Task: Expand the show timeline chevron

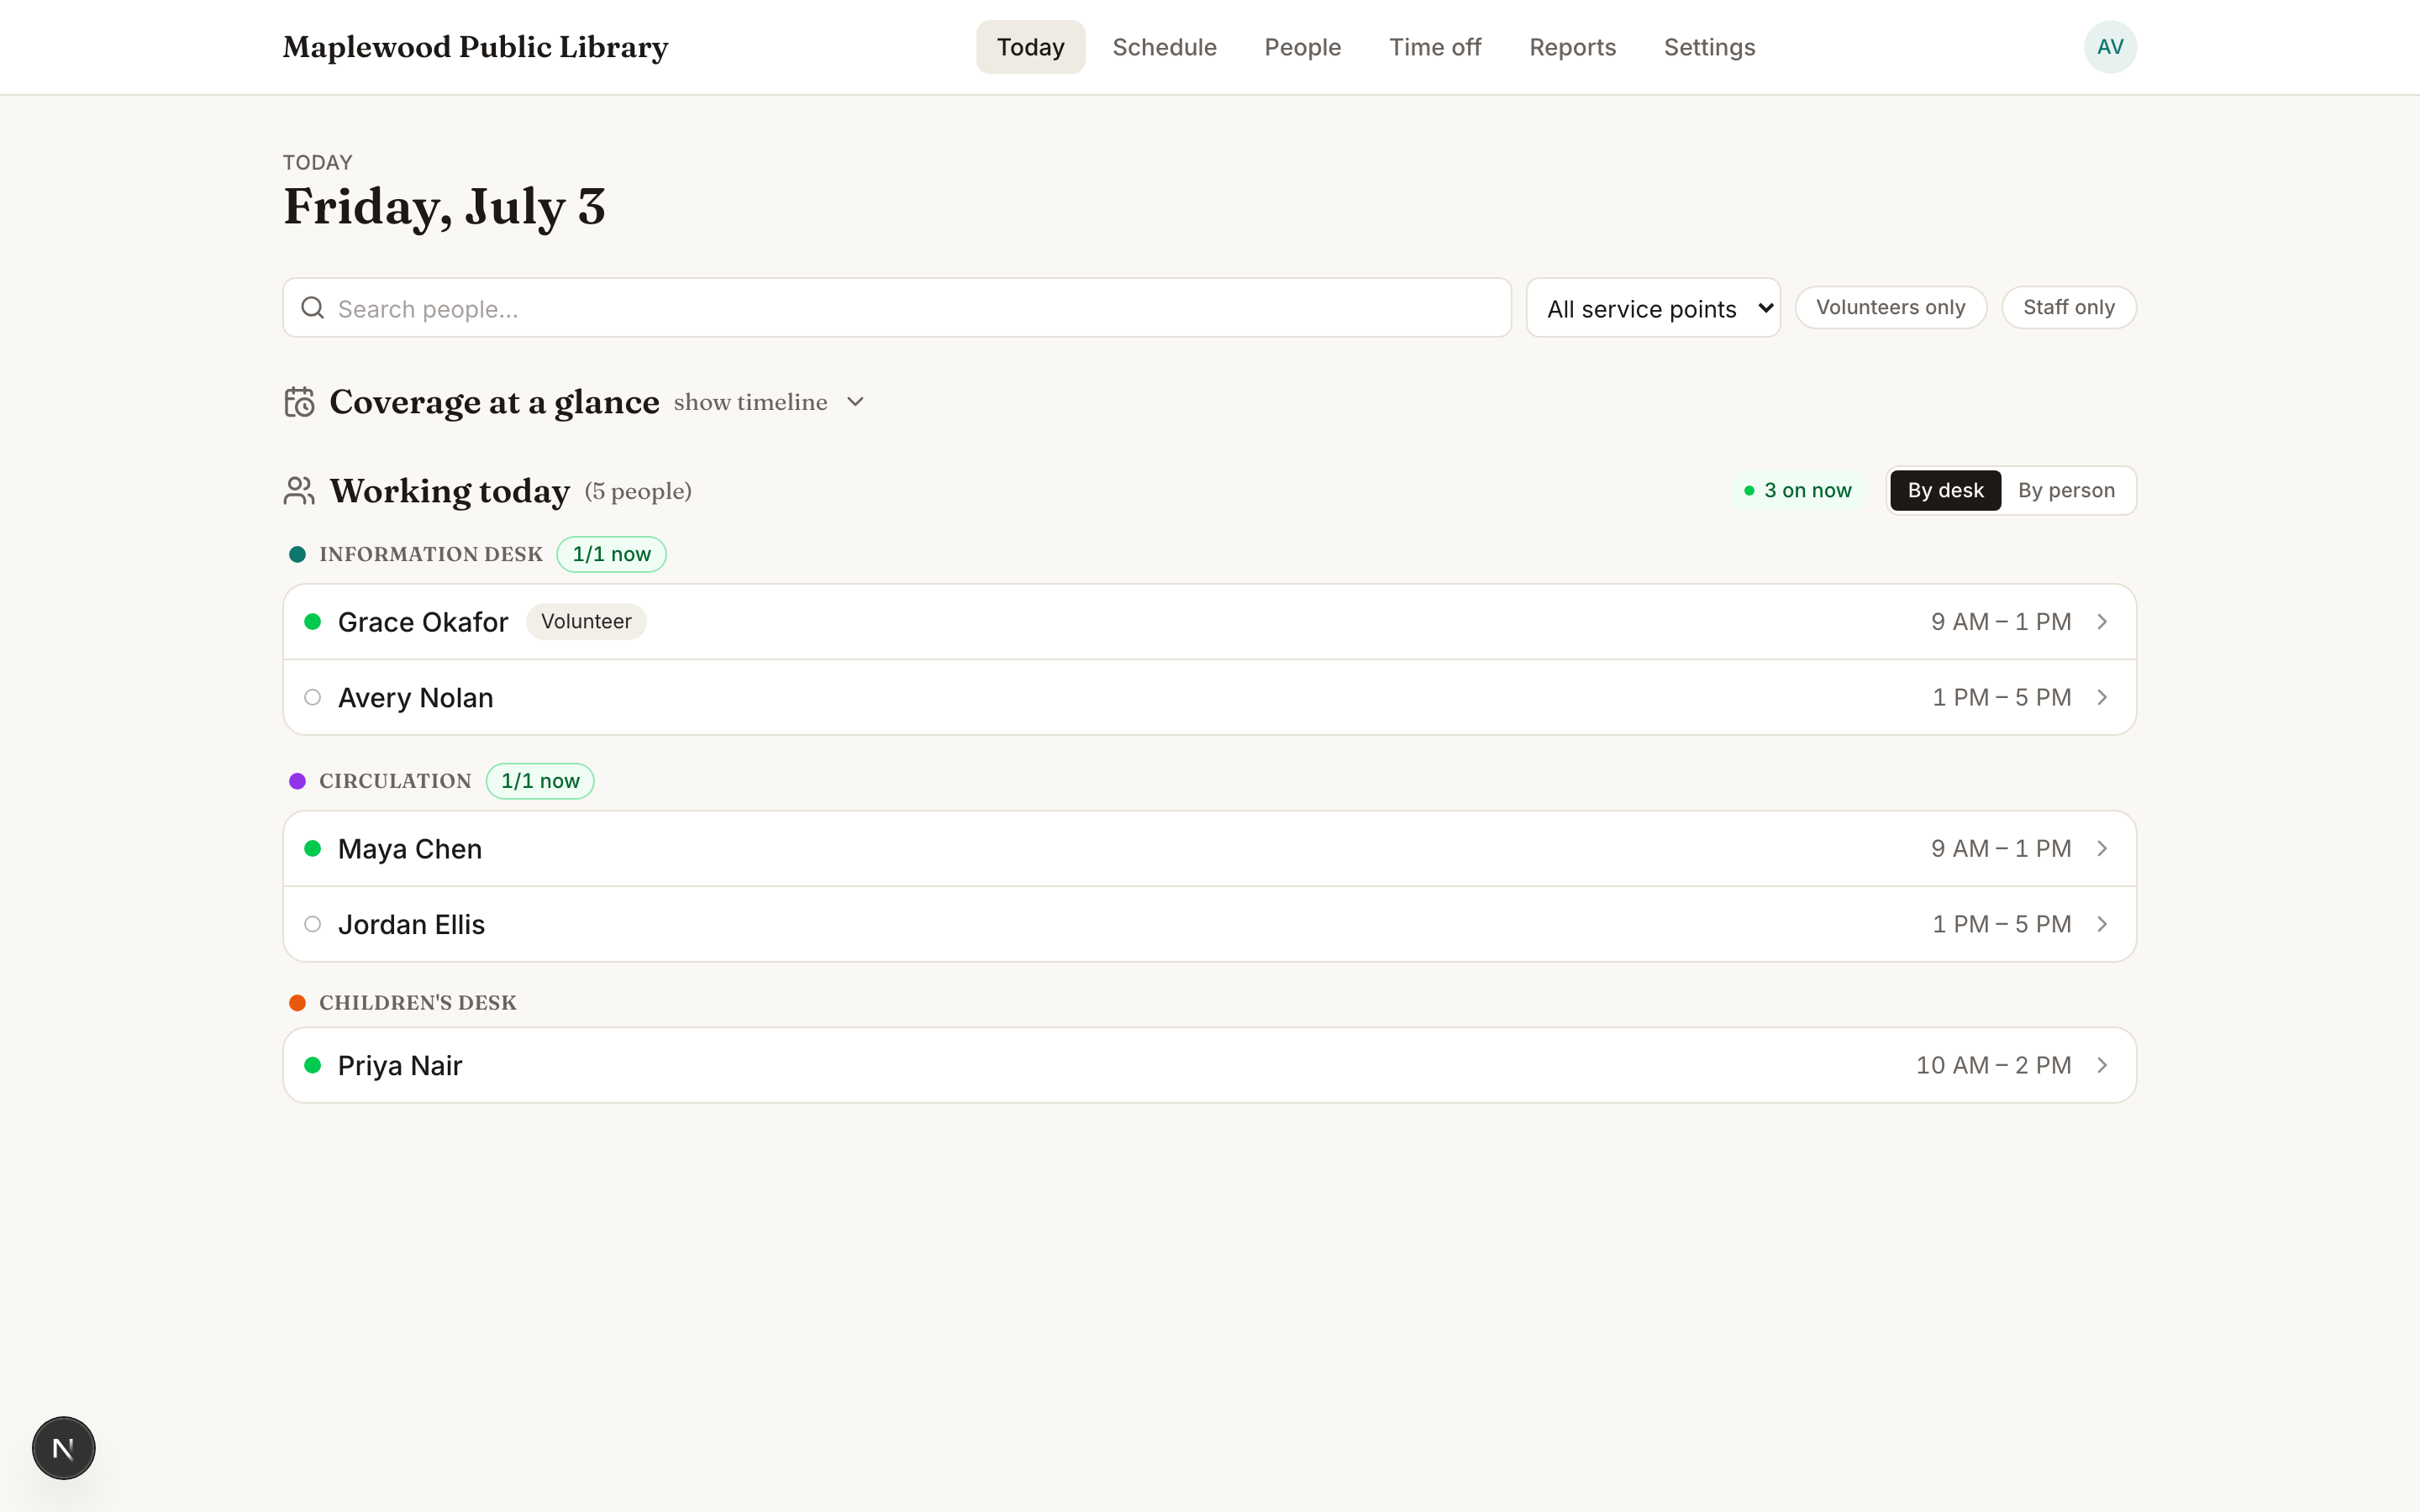Action: pos(855,402)
